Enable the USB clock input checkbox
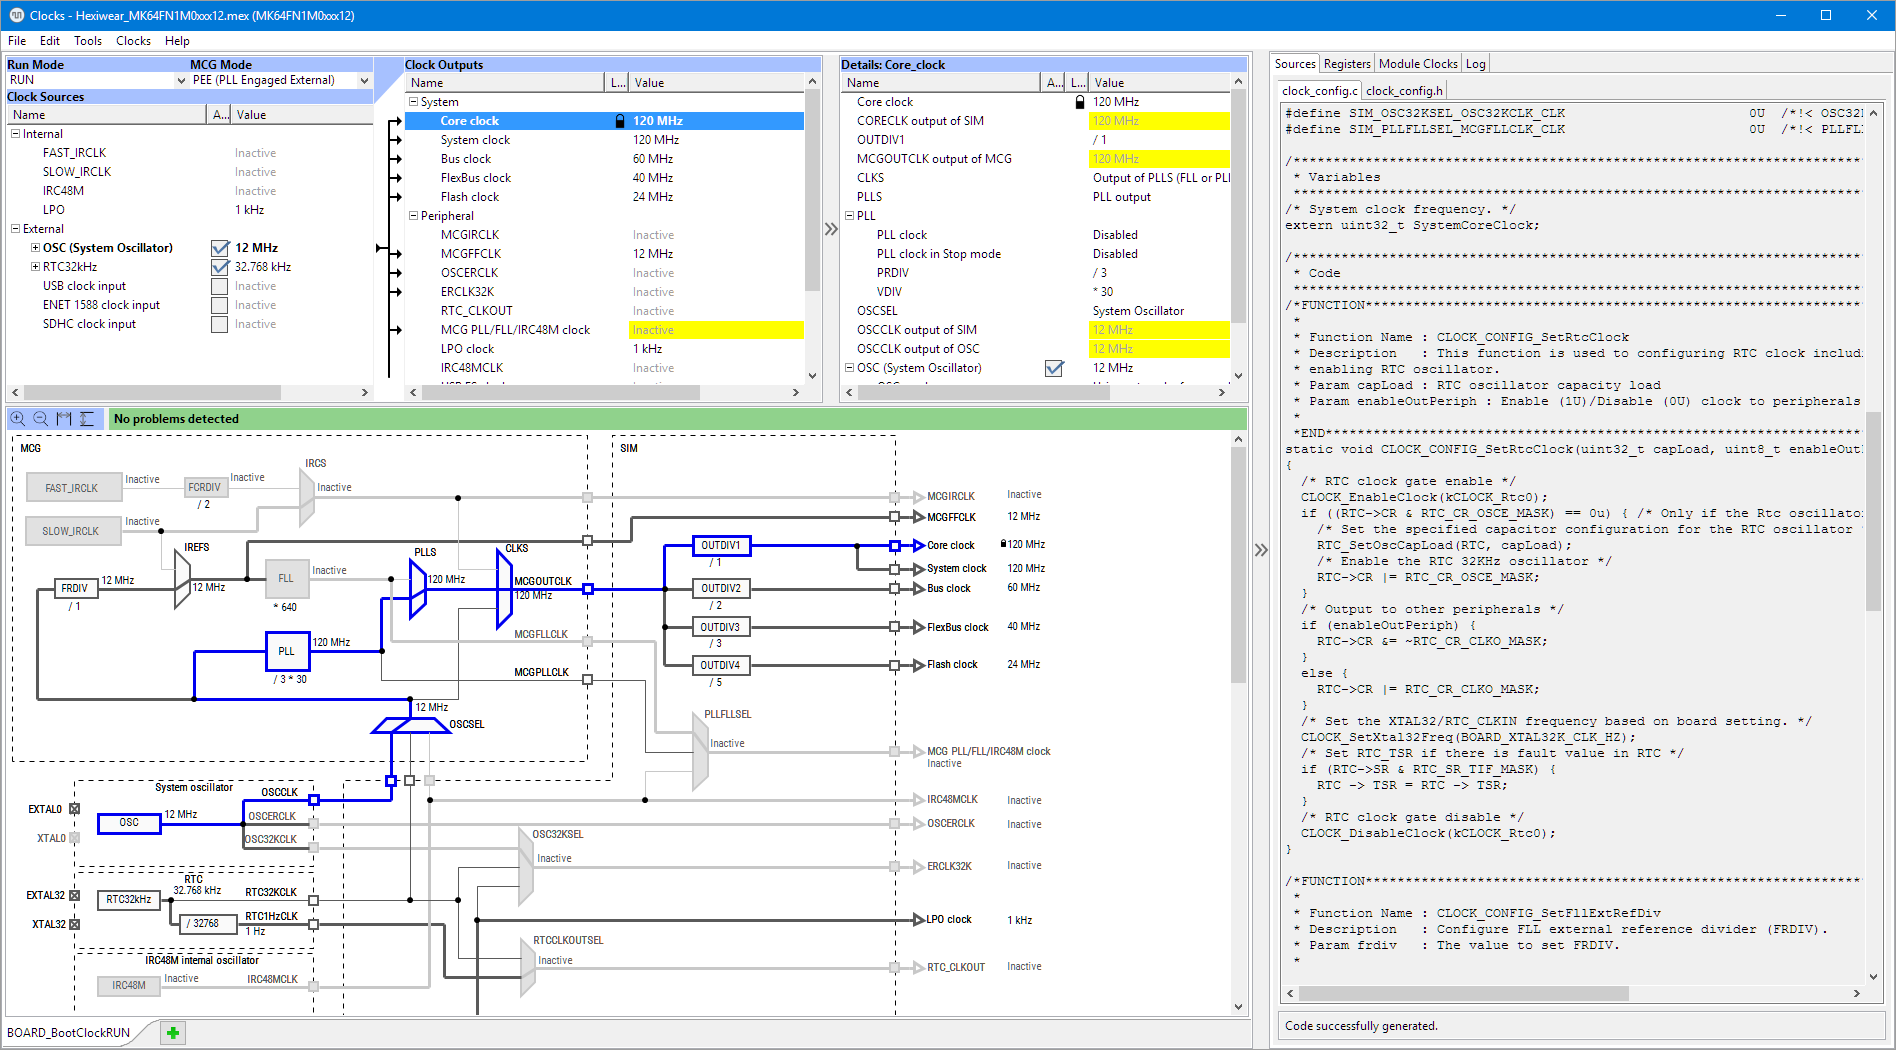 click(220, 286)
